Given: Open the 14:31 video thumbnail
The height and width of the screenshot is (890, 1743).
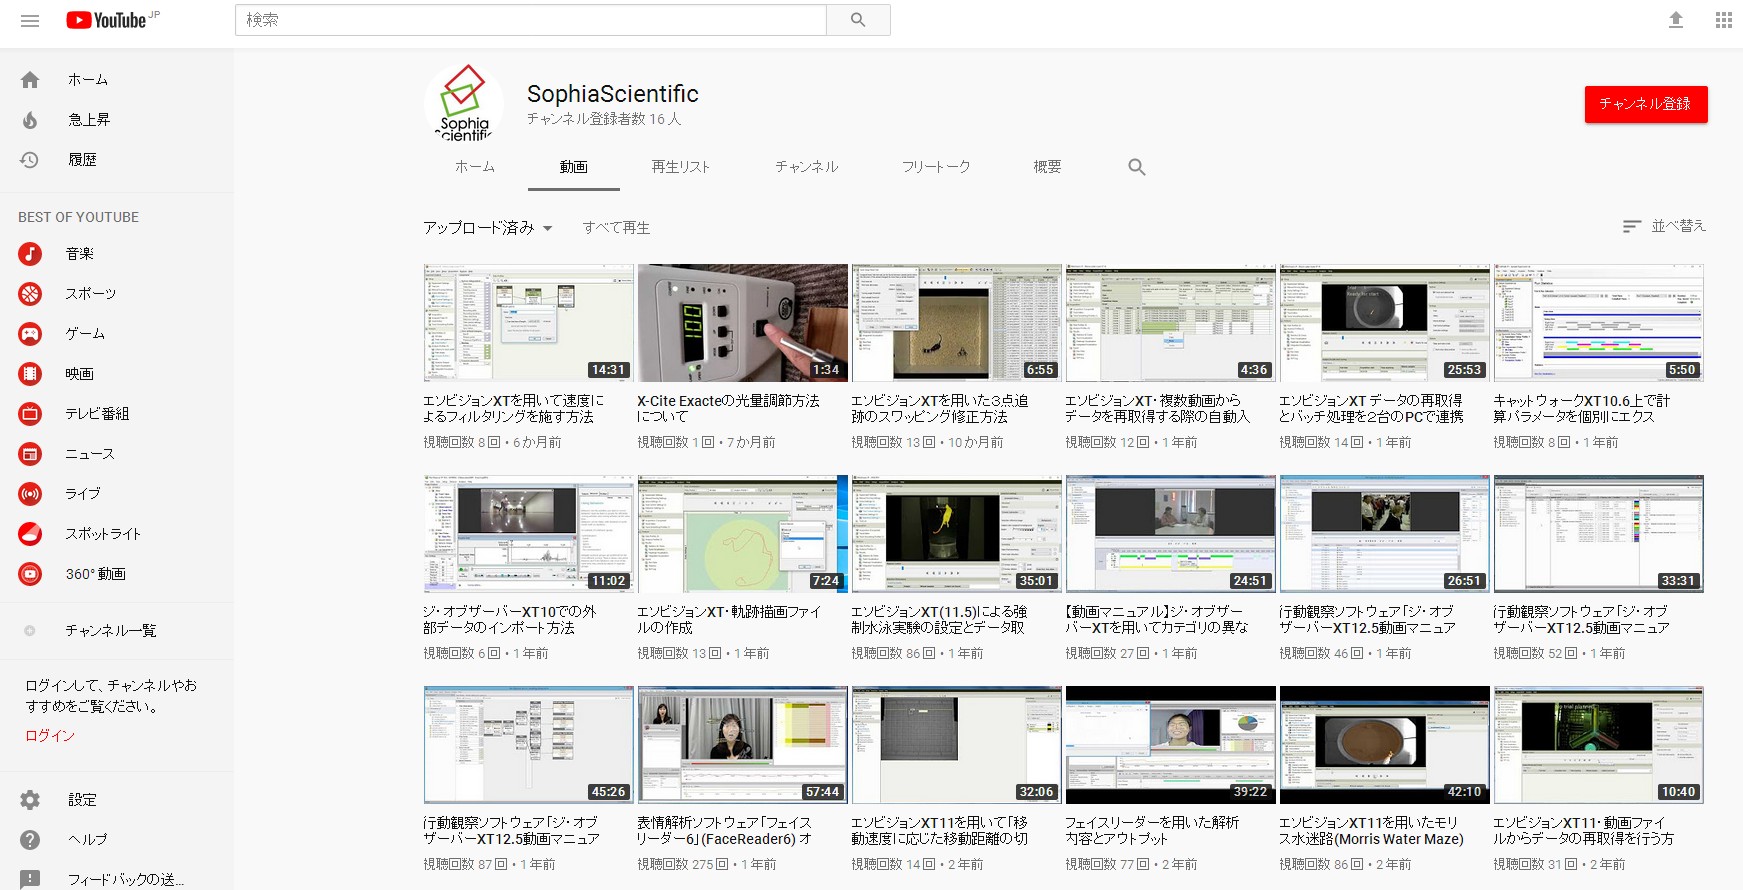Looking at the screenshot, I should (528, 323).
